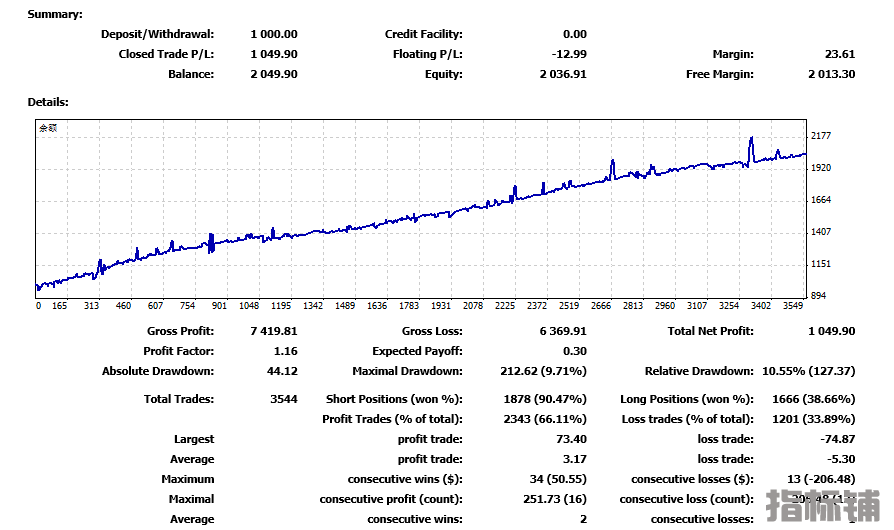Click the 1783 tick on the X axis
This screenshot has height=530, width=894.
408,306
